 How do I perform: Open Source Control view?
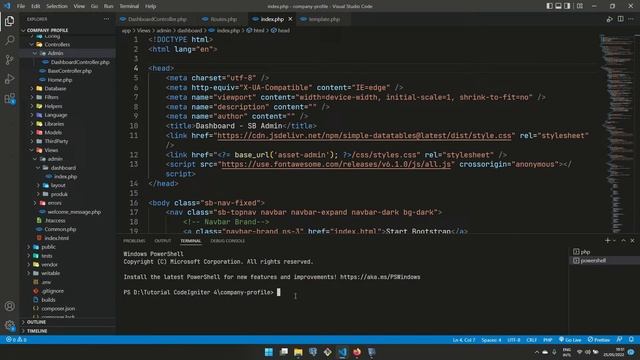[9, 60]
